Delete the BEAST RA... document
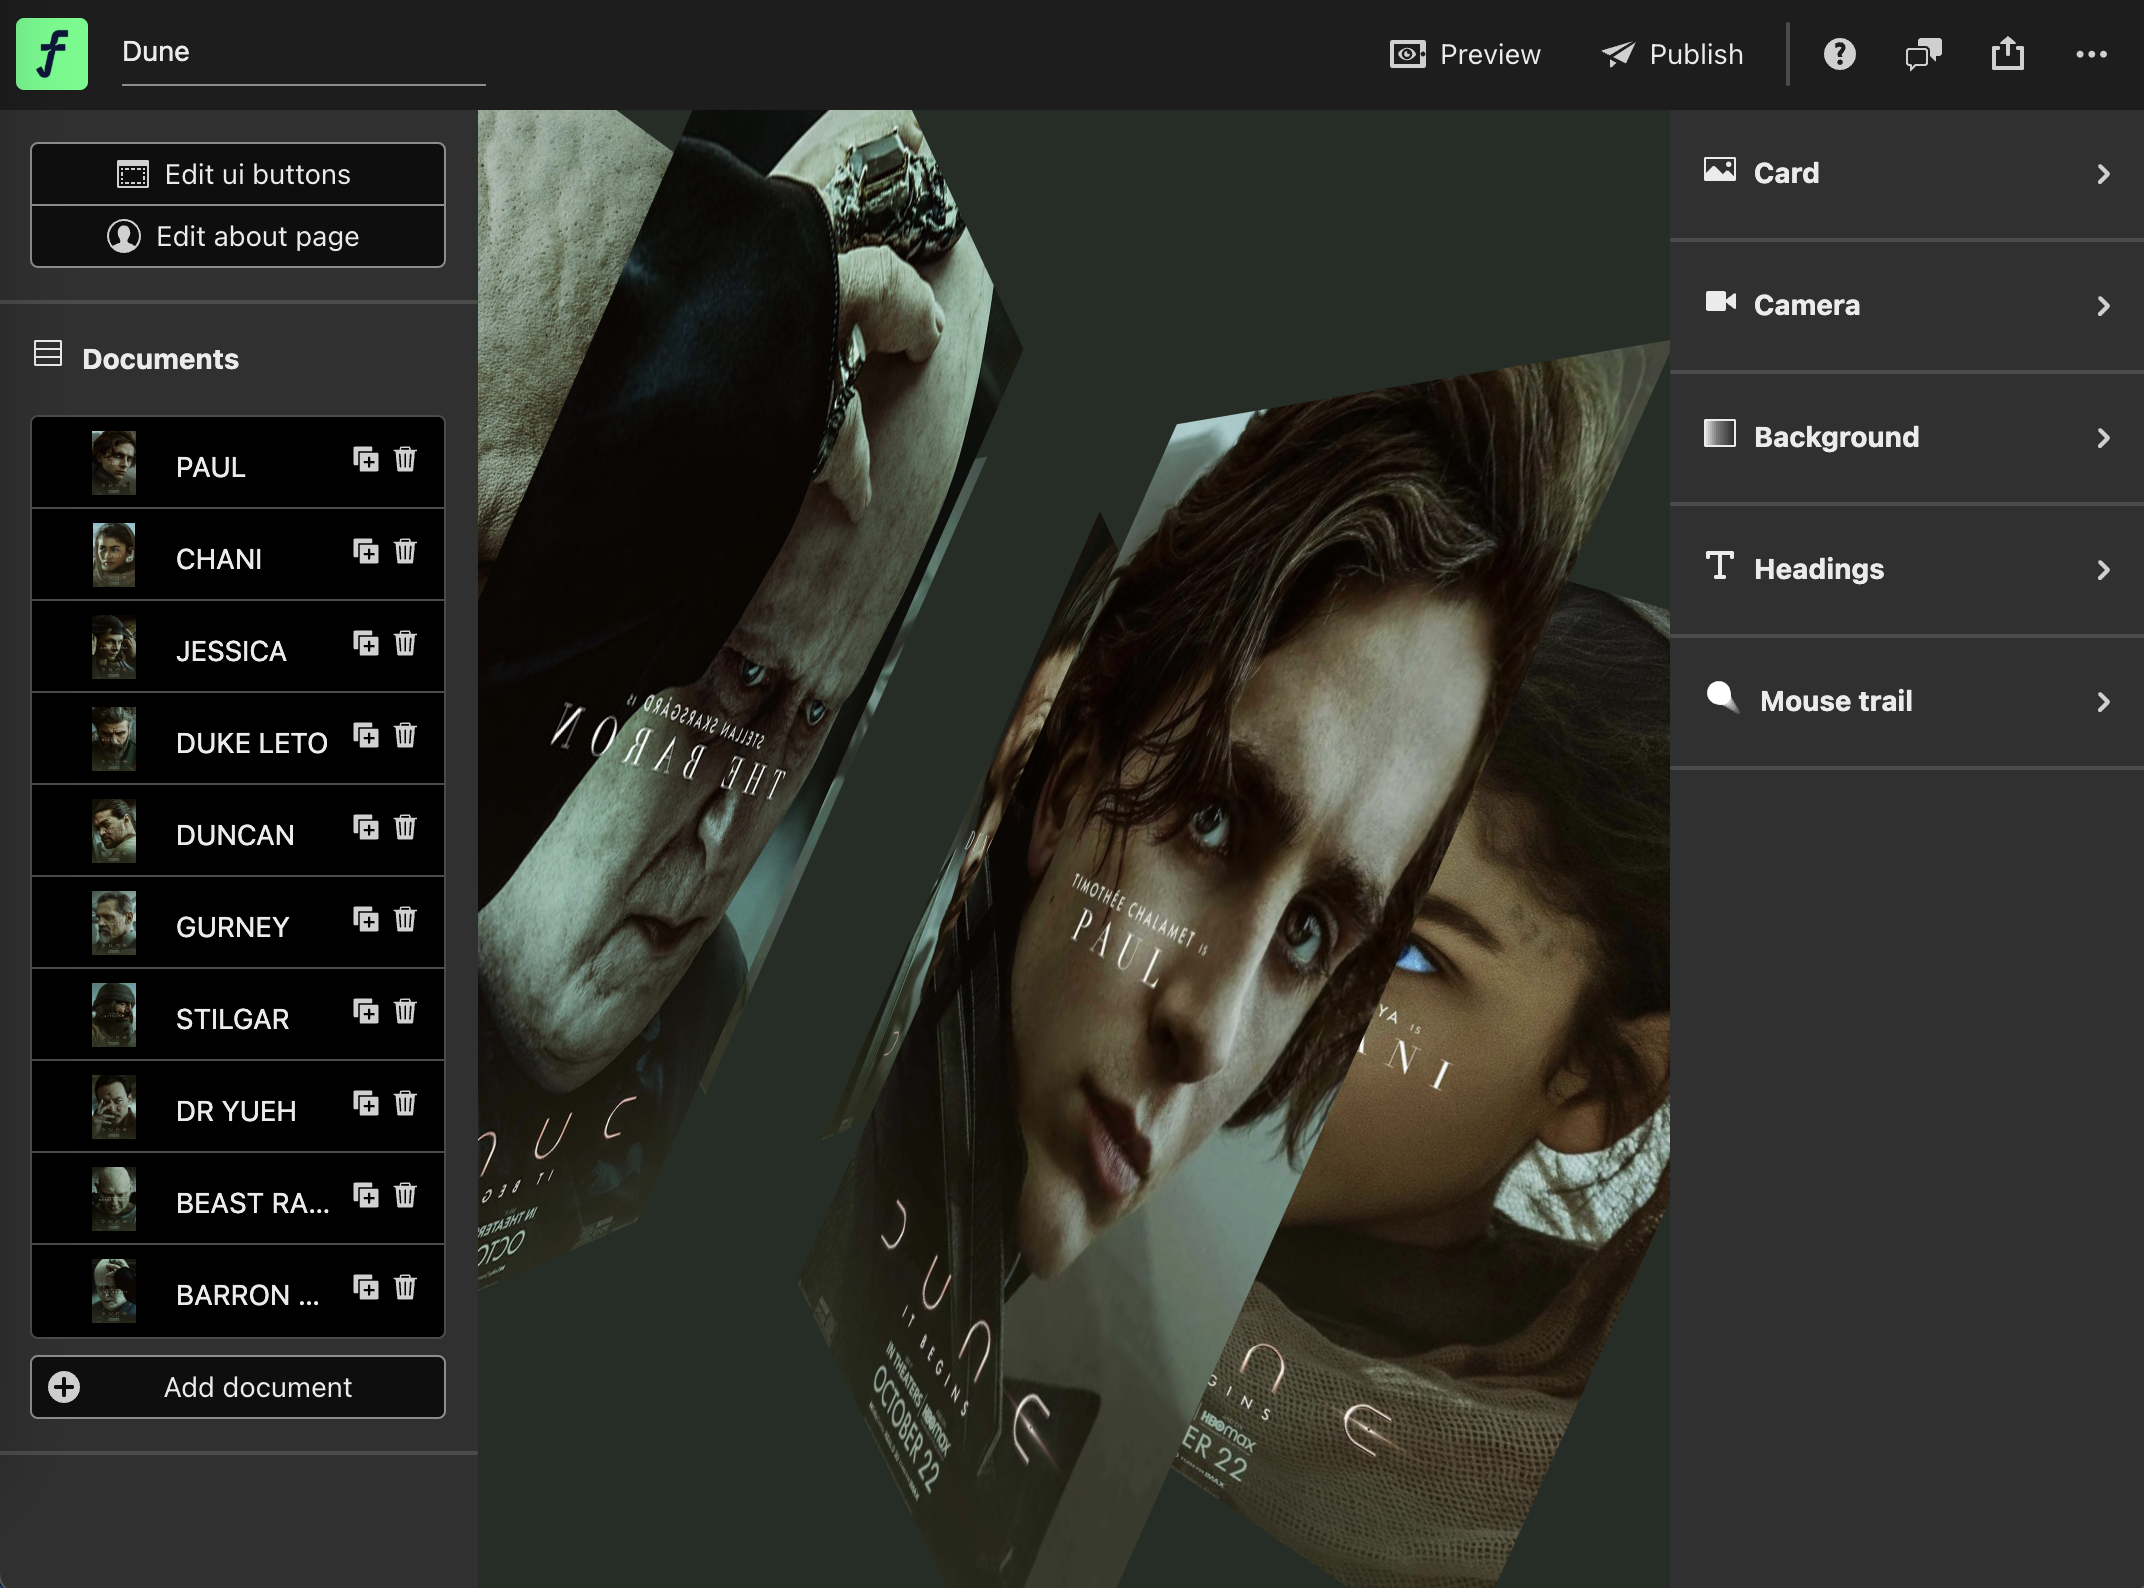 point(405,1195)
